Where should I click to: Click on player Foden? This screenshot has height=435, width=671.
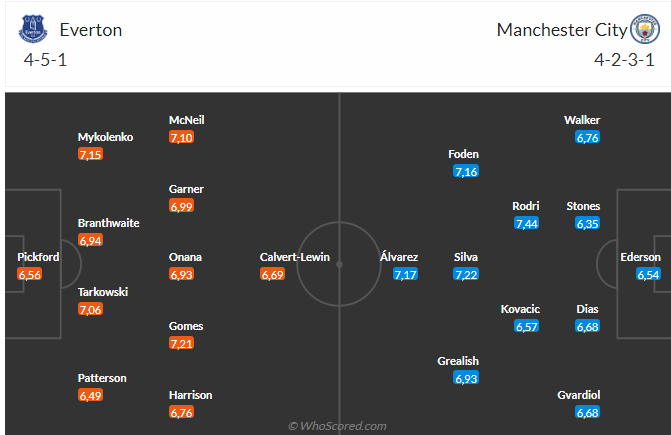463,154
